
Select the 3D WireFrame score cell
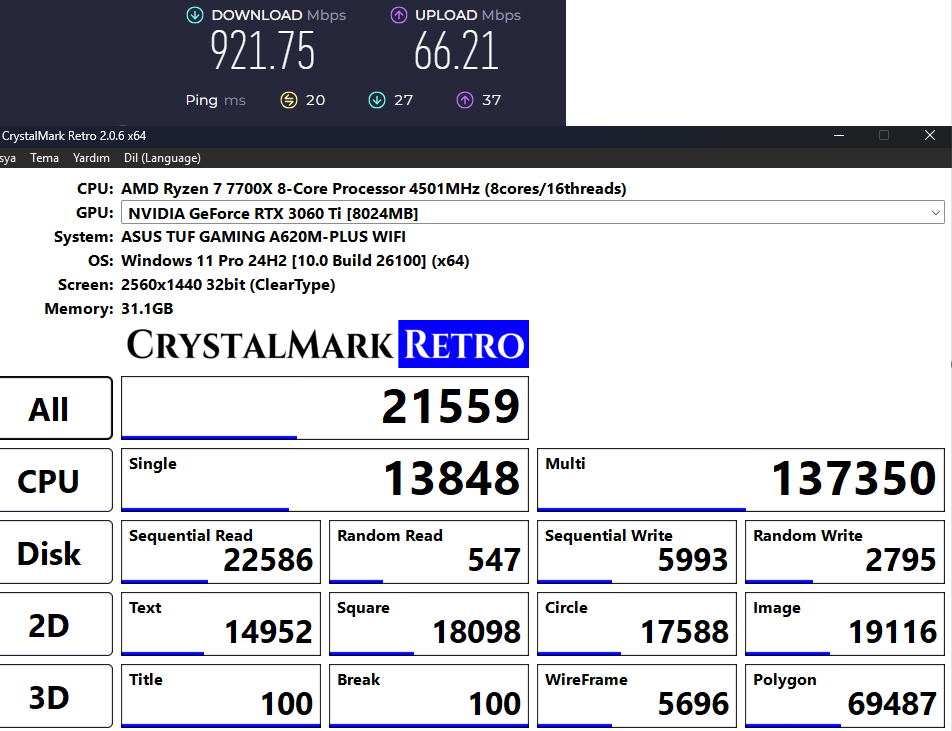click(x=637, y=696)
